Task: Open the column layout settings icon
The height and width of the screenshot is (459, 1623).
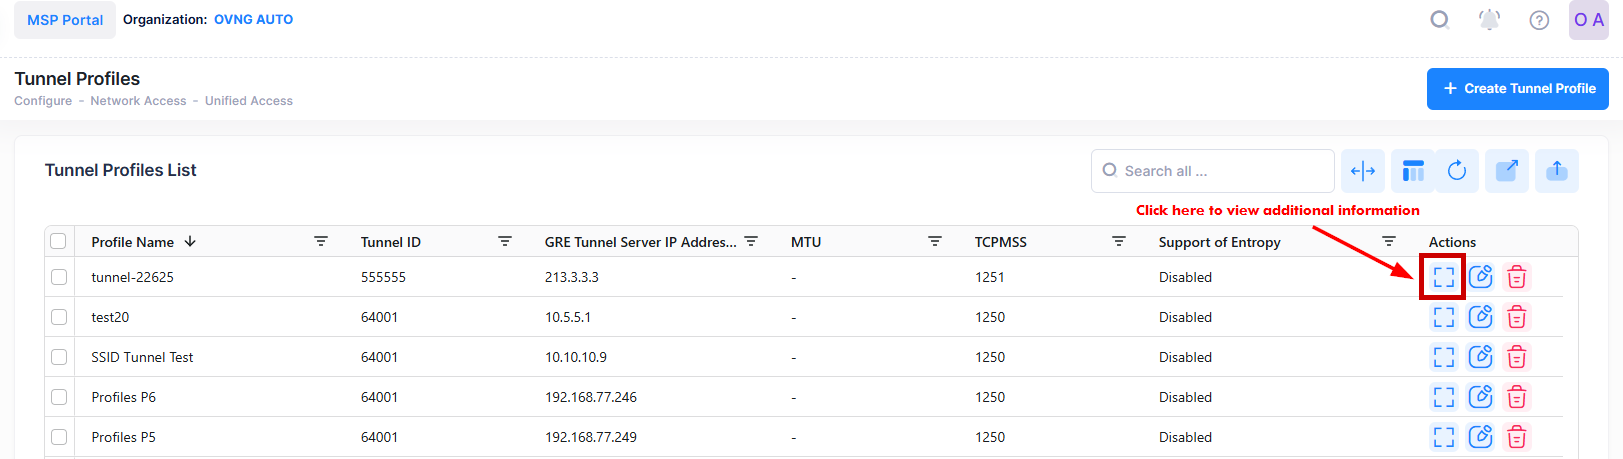Action: pos(1413,171)
